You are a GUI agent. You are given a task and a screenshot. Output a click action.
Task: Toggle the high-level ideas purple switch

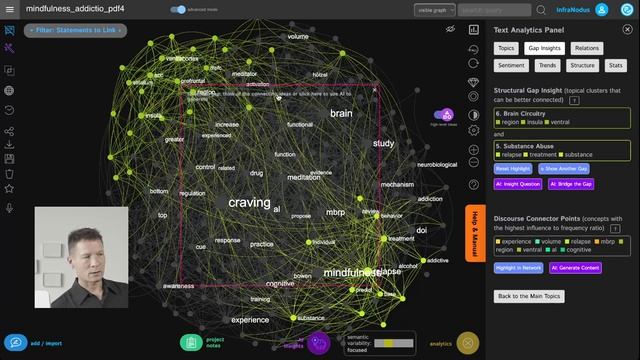pyautogui.click(x=443, y=115)
